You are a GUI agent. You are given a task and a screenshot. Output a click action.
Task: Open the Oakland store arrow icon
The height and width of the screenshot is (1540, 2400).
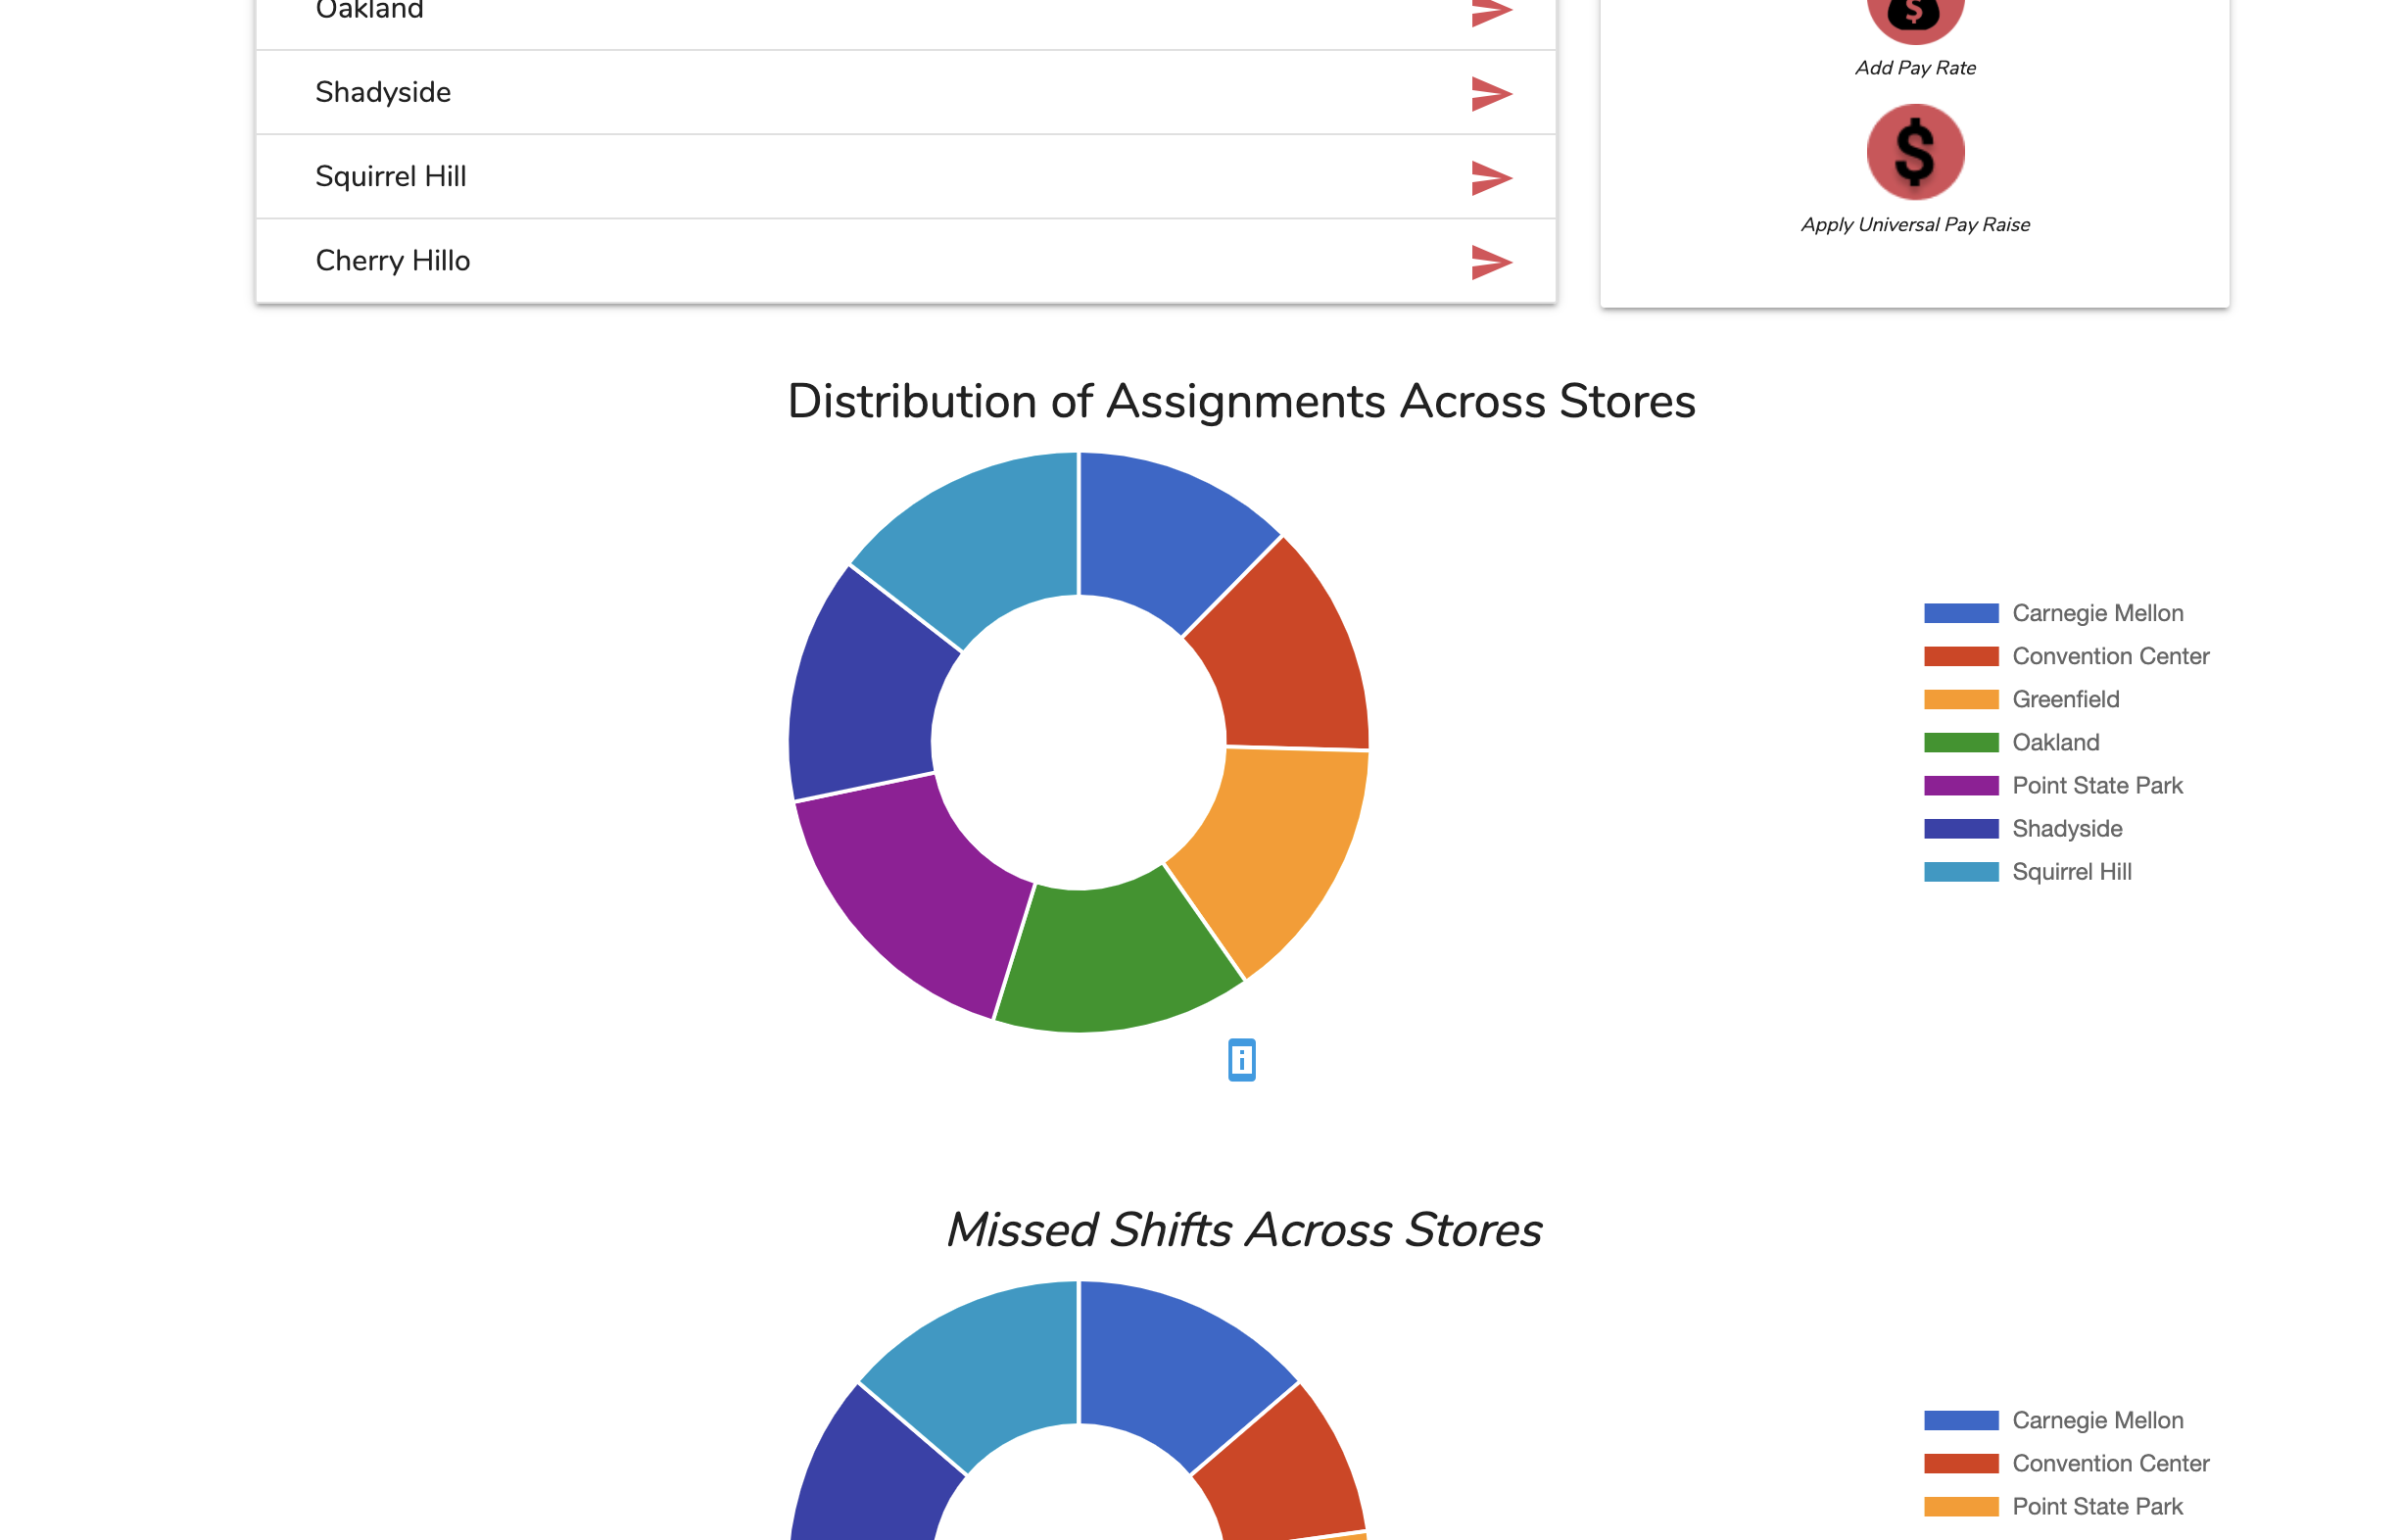tap(1491, 12)
